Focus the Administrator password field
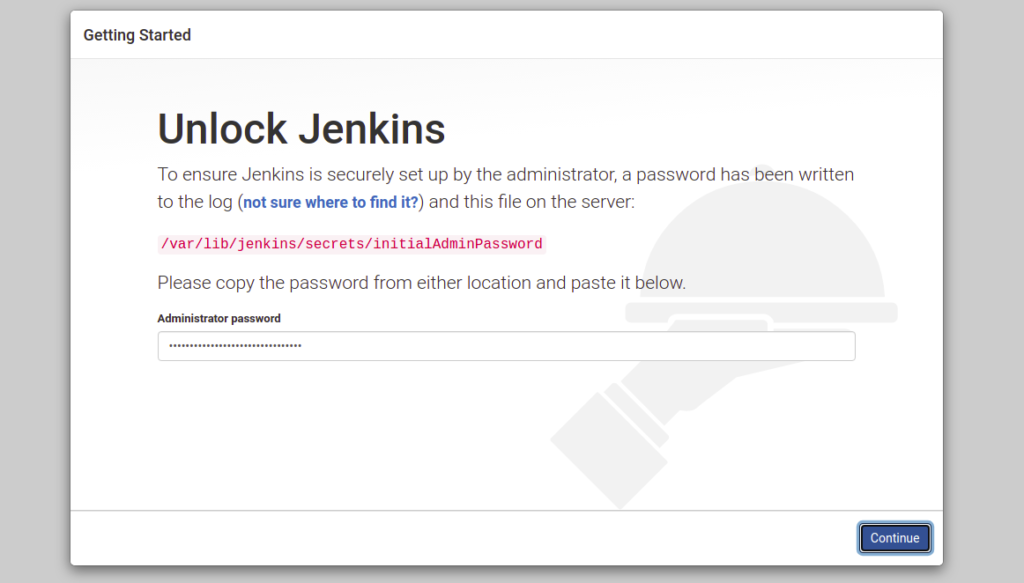The width and height of the screenshot is (1024, 583). click(x=506, y=346)
